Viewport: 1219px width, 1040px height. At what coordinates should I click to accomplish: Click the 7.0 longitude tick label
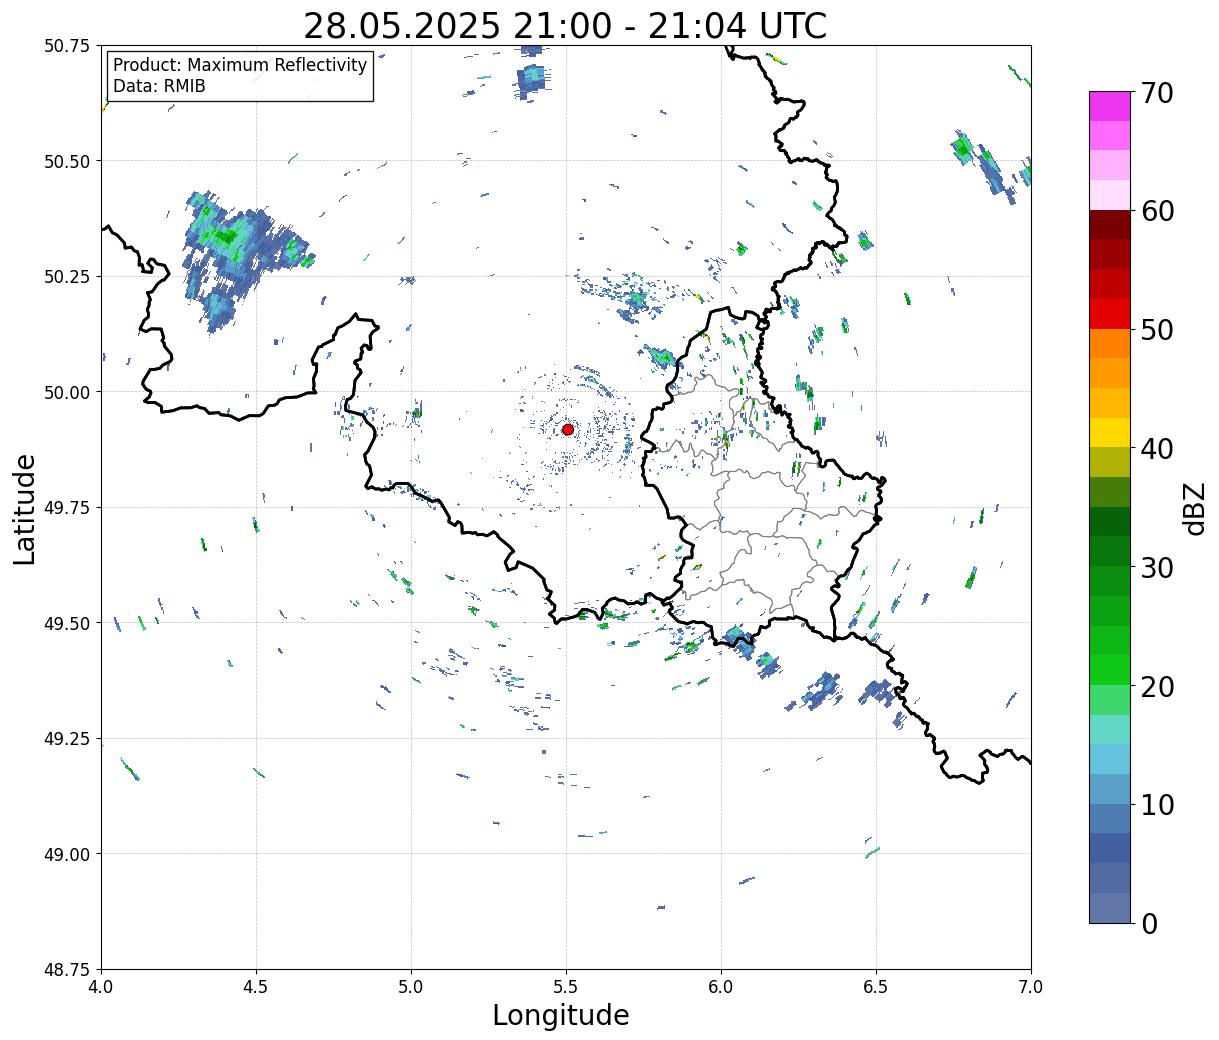click(x=1031, y=987)
